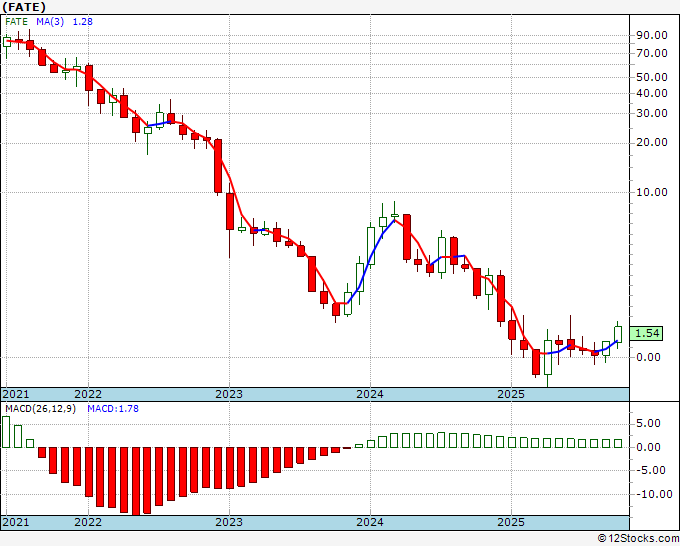Click the latest green candlestick near 1.54

point(618,334)
